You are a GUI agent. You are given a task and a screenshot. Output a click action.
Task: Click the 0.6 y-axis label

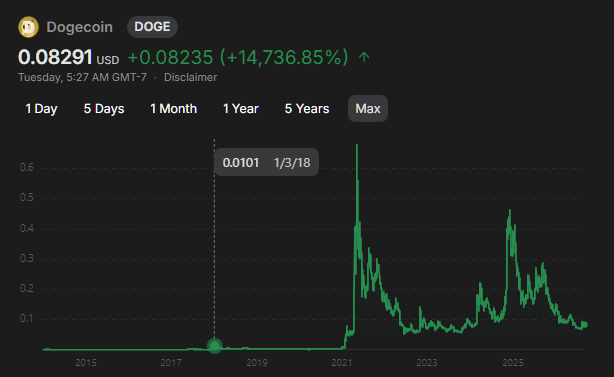(x=27, y=168)
